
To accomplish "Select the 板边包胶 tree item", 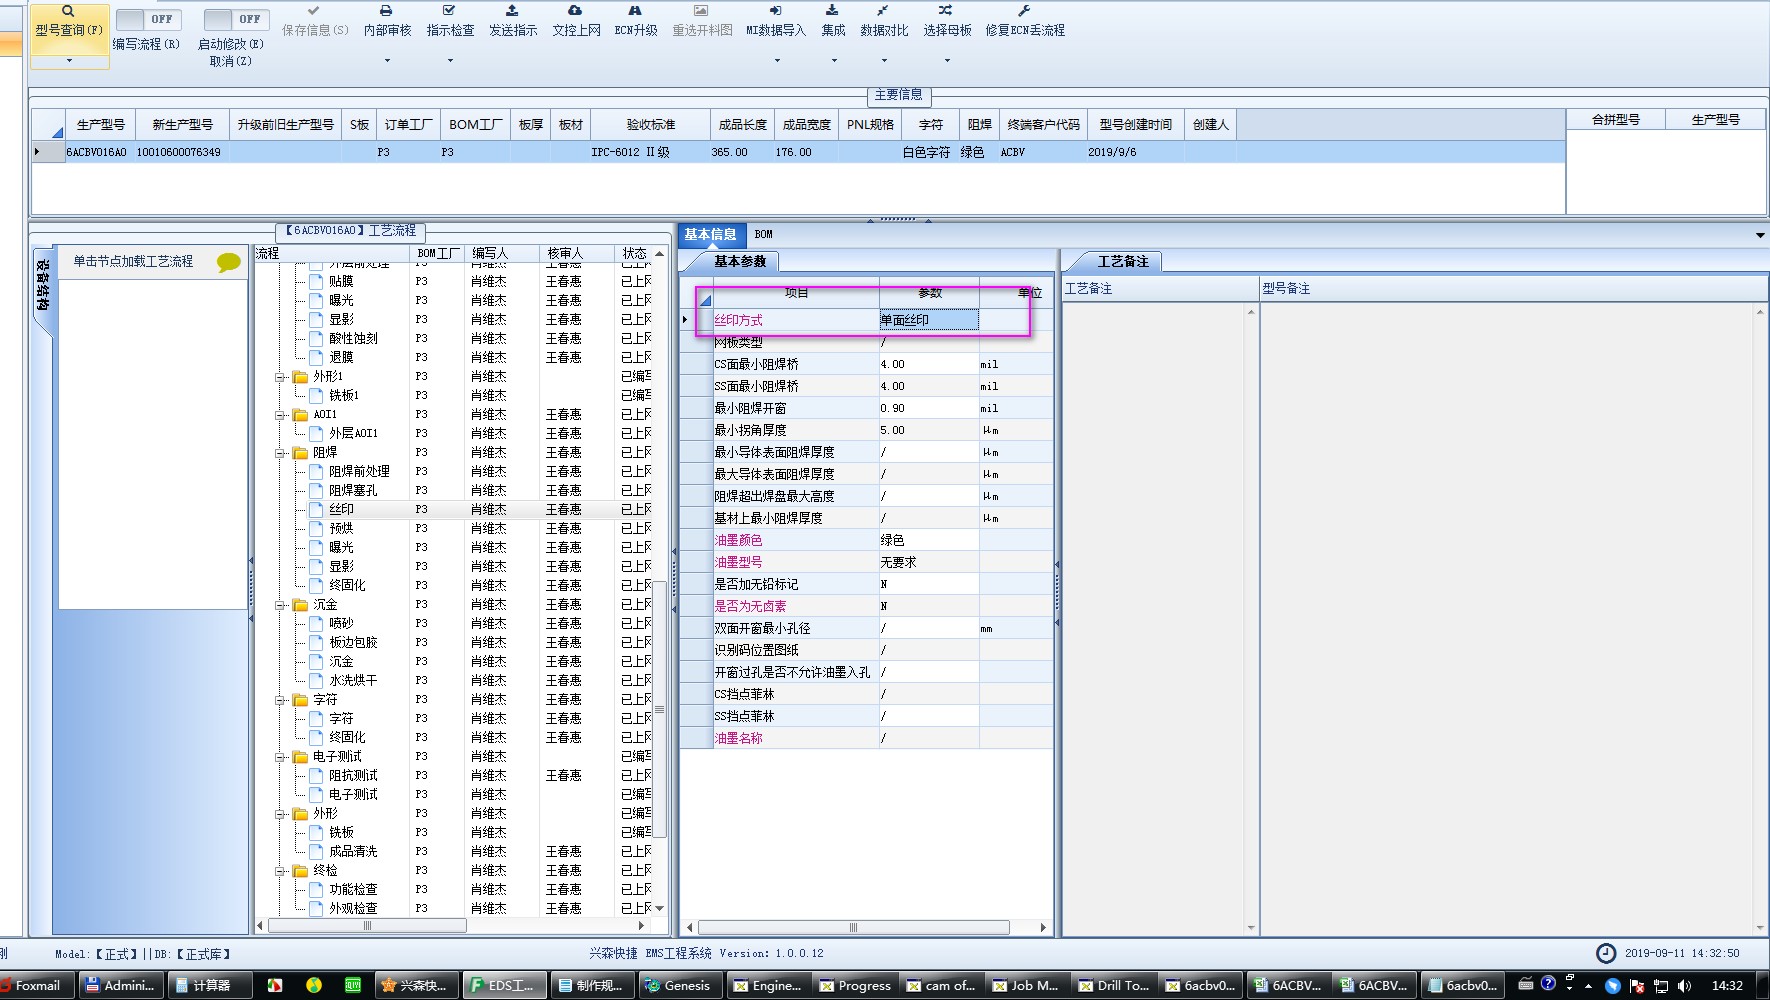I will coord(353,643).
